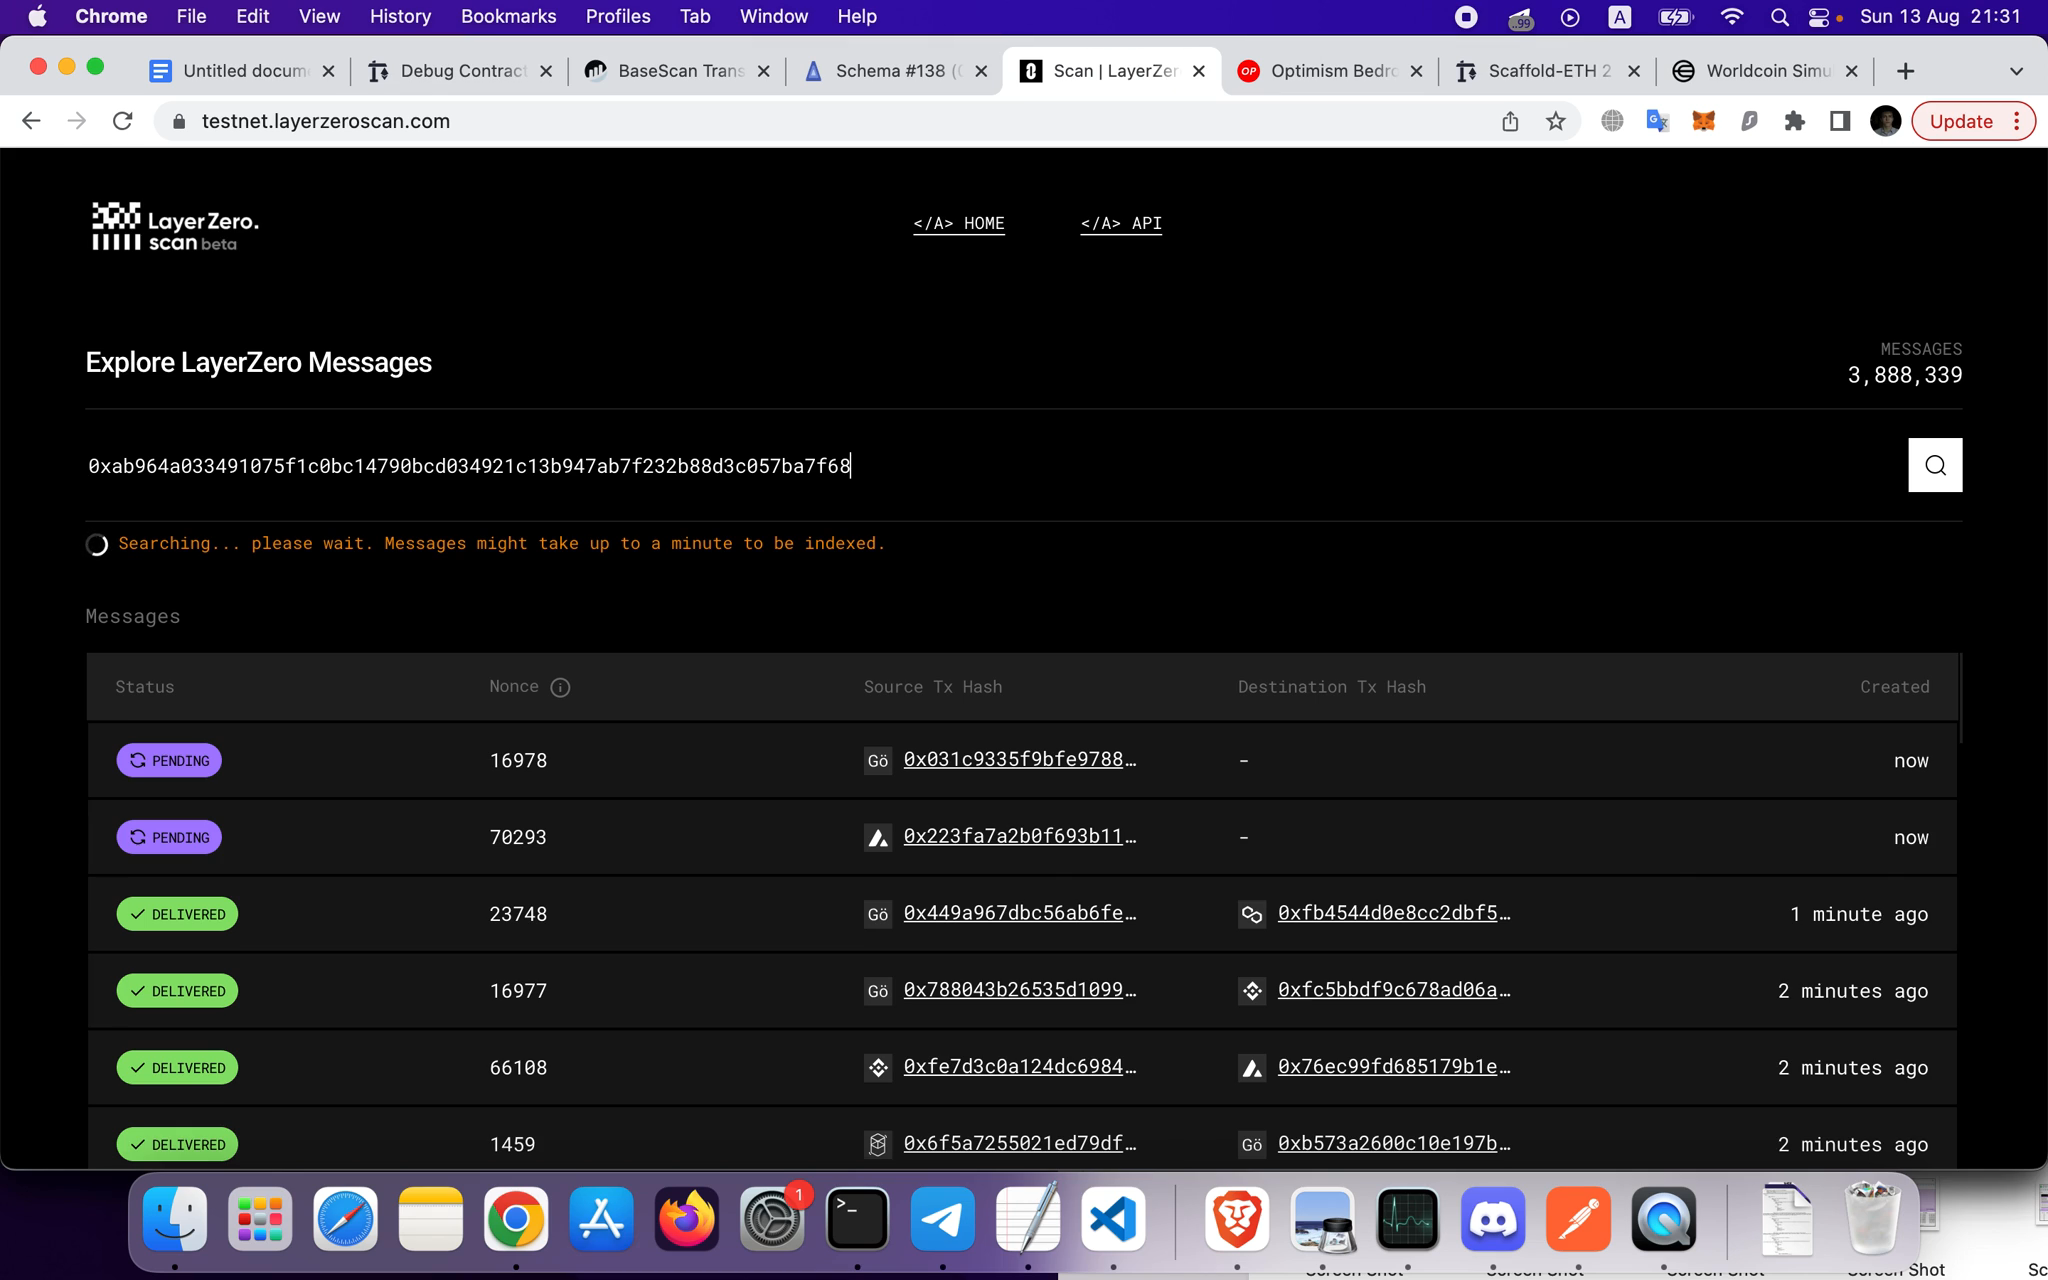Click the search magnifier button

1935,465
